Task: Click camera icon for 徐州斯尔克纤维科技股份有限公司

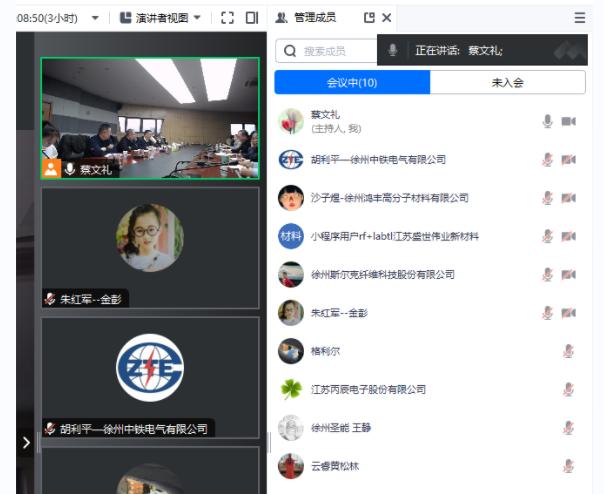Action: click(569, 274)
